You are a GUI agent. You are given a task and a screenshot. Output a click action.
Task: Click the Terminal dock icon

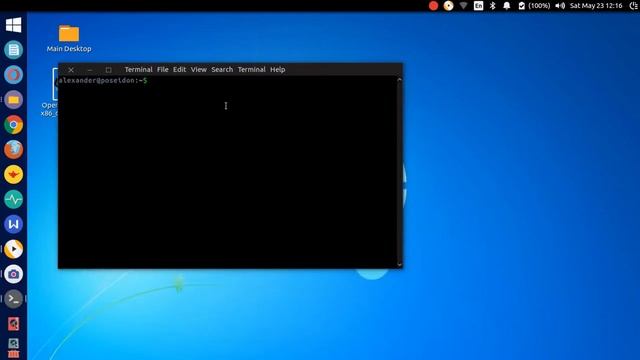13,299
